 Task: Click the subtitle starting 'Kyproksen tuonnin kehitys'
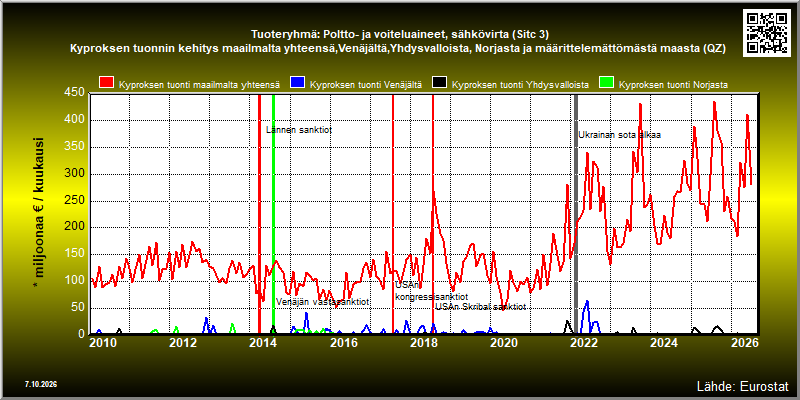coord(397,49)
